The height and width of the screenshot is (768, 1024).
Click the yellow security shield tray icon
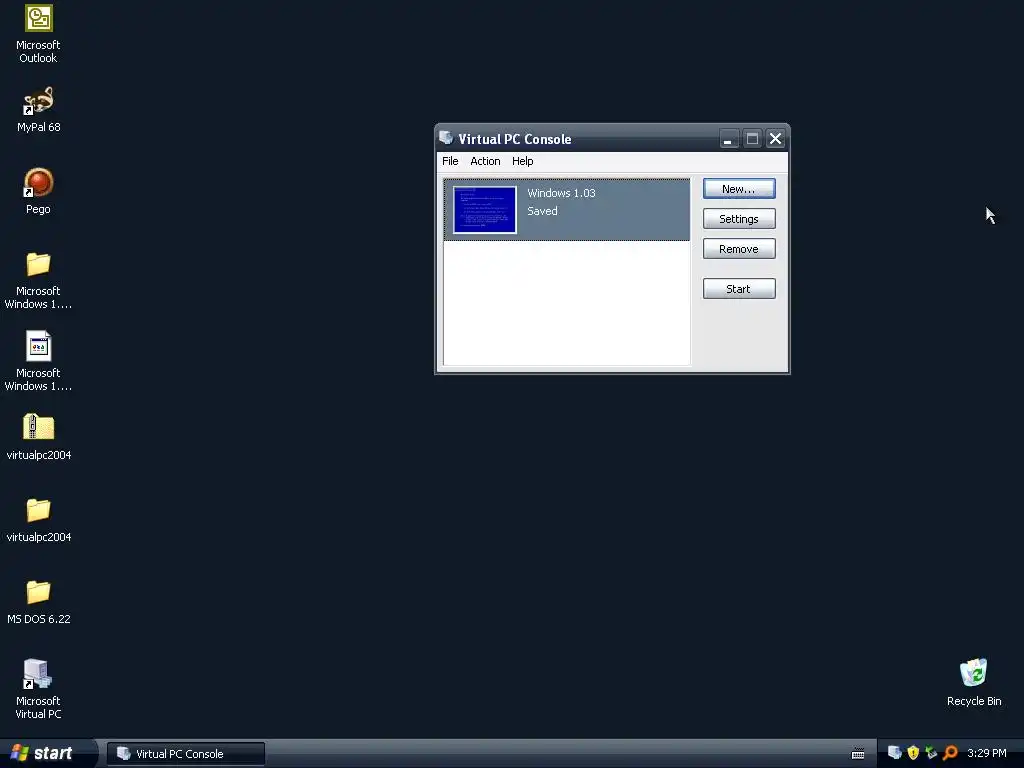[x=913, y=753]
